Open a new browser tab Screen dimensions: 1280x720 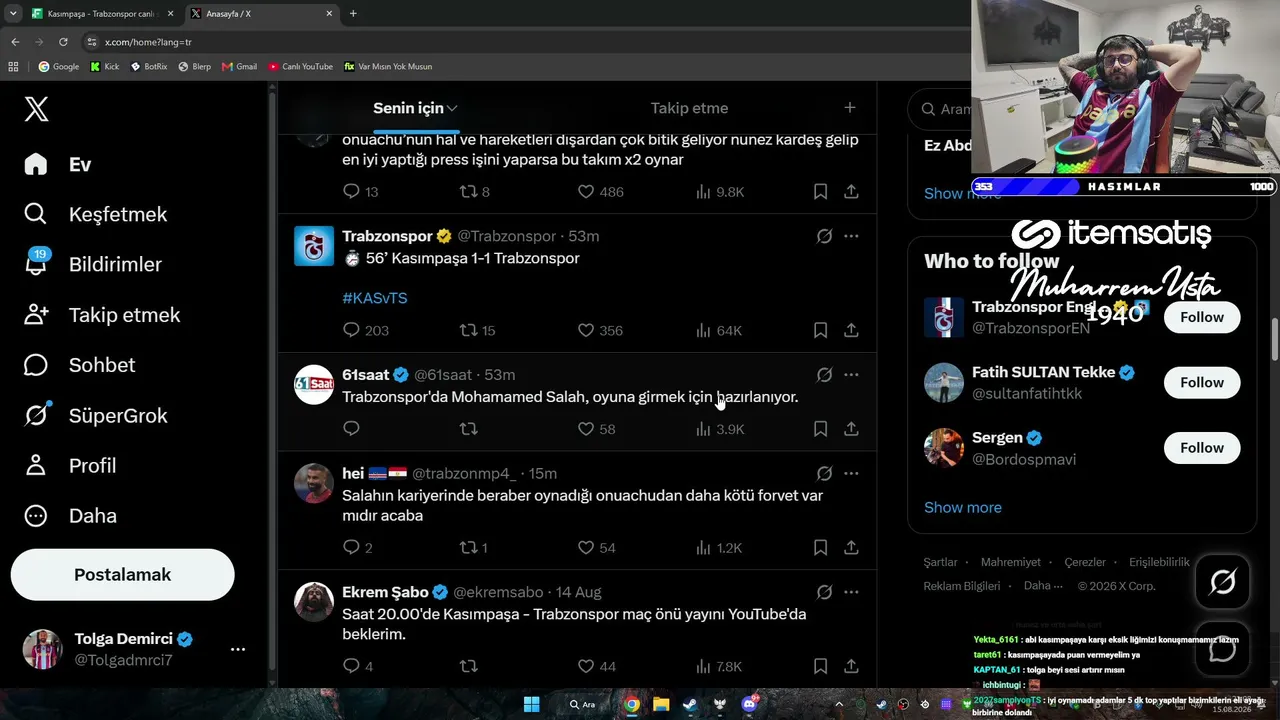click(353, 14)
